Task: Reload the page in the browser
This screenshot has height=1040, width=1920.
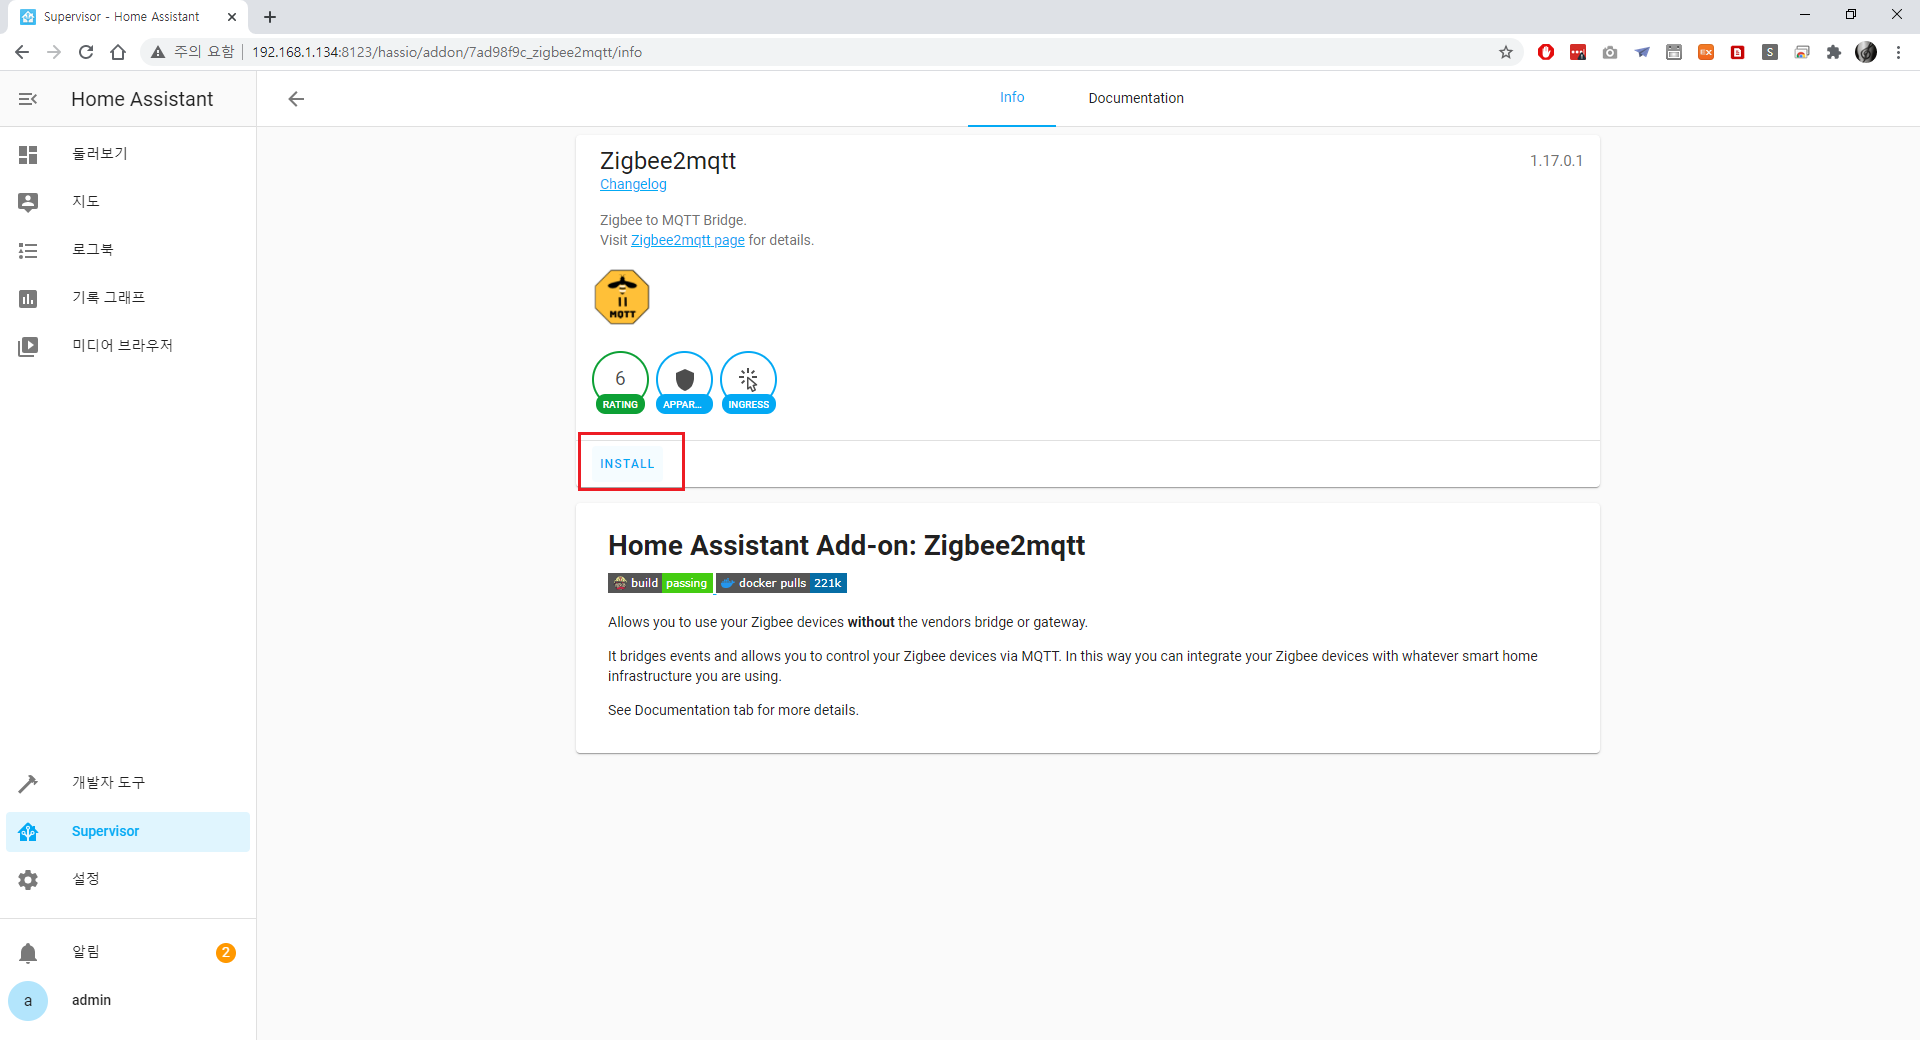Action: point(86,52)
